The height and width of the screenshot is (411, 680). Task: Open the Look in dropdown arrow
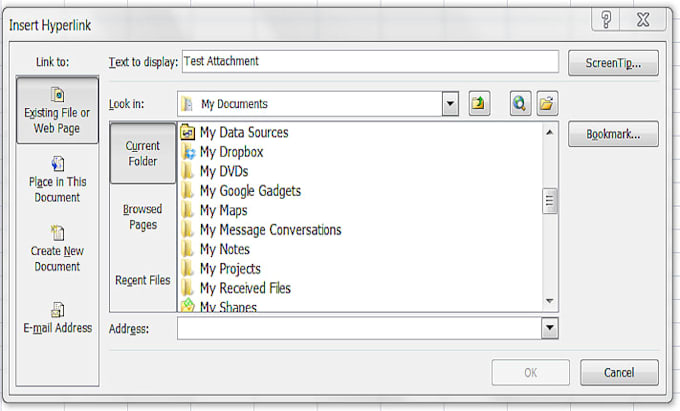point(450,104)
